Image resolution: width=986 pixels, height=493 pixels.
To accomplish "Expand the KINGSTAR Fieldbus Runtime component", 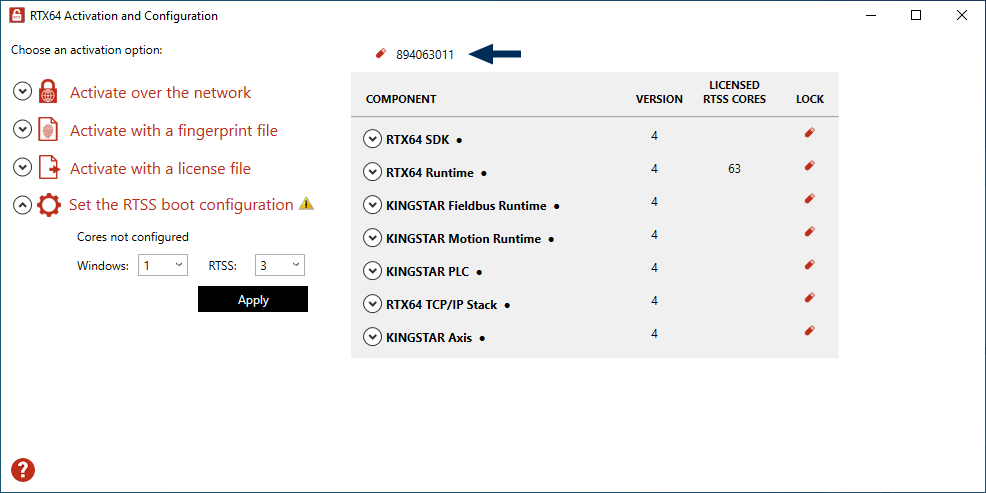I will [x=372, y=205].
